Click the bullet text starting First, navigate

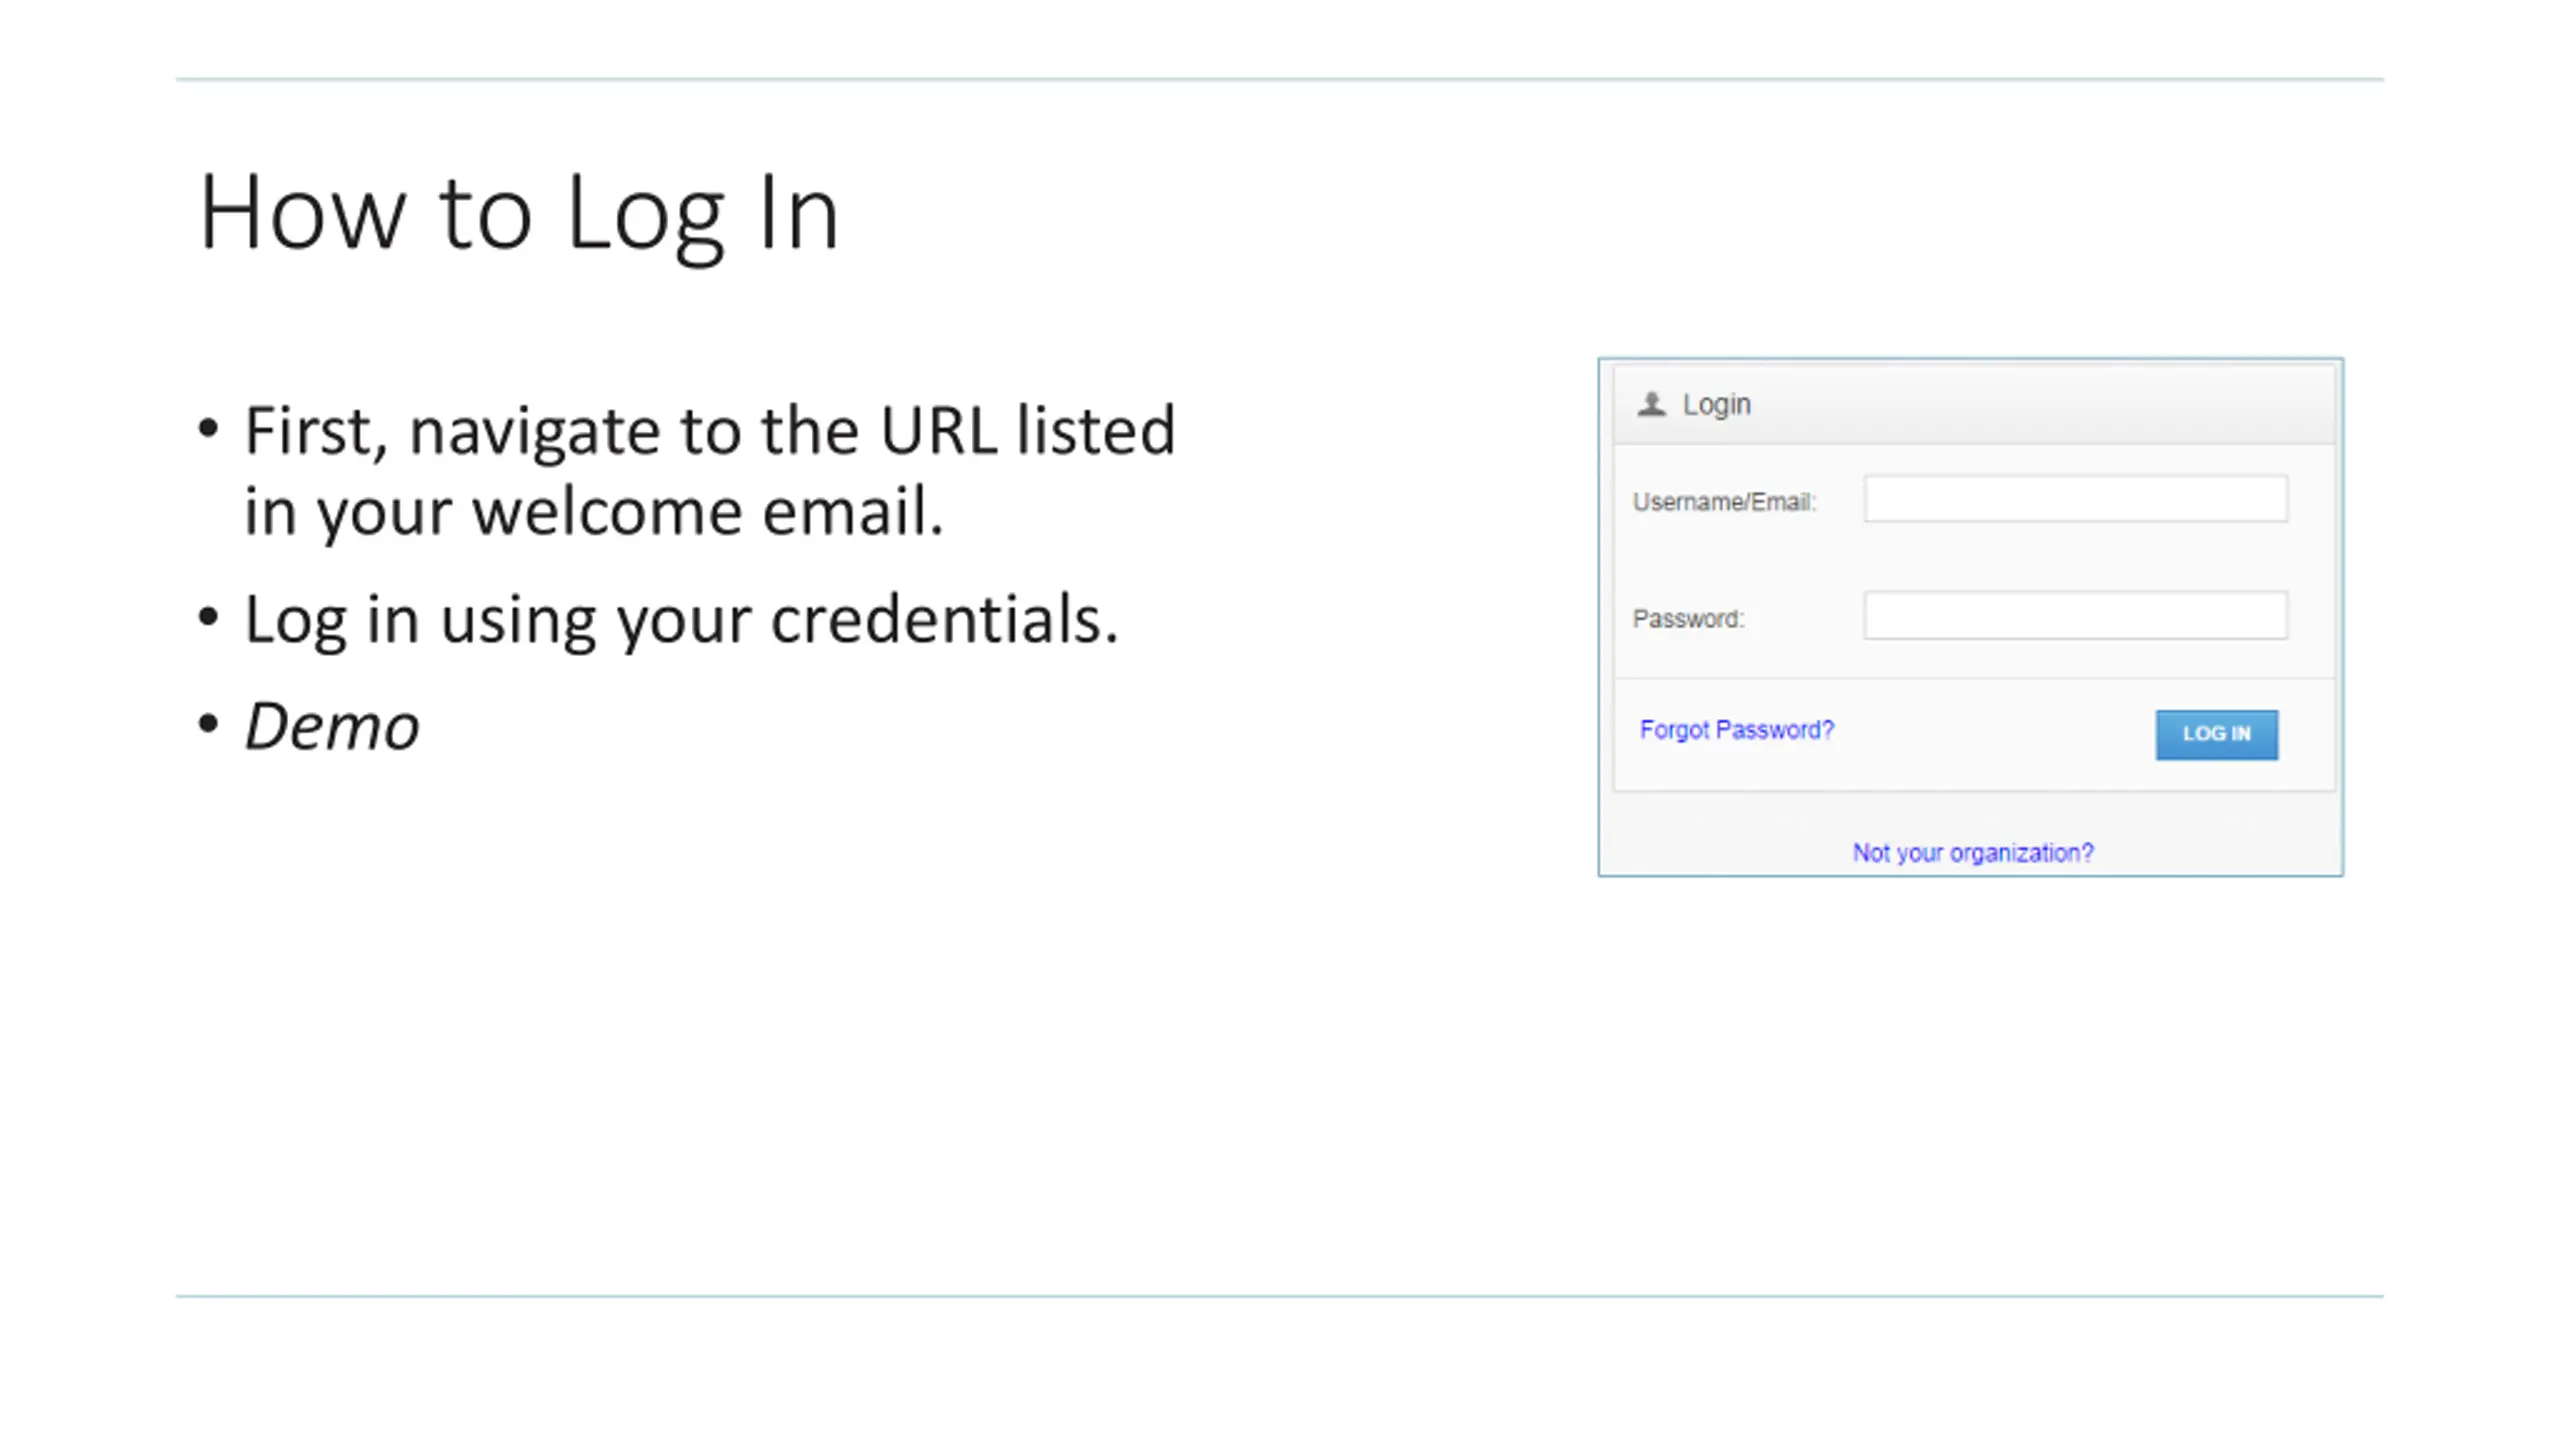710,470
